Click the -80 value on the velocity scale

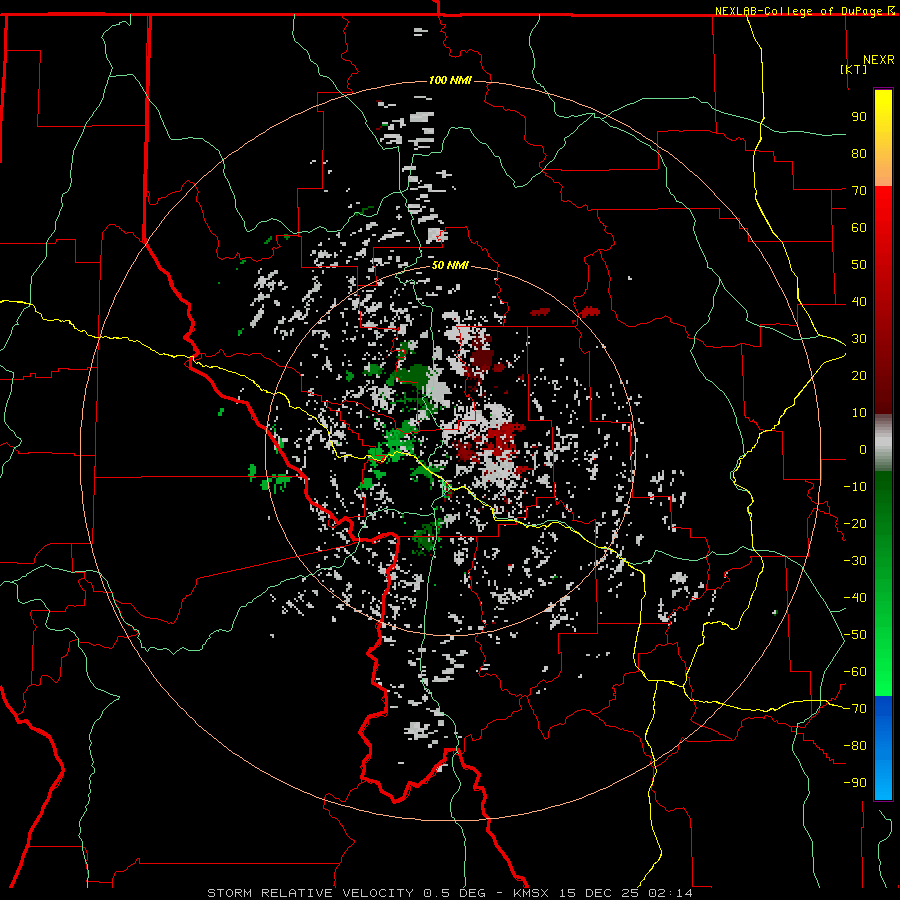coord(855,746)
